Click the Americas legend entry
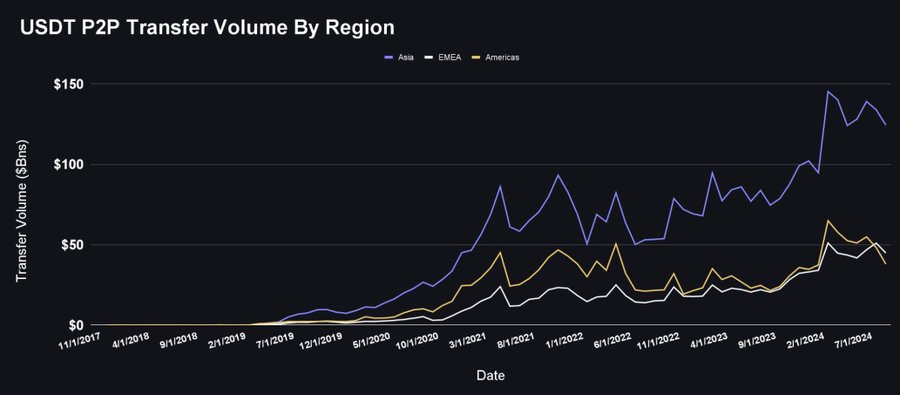 point(495,57)
